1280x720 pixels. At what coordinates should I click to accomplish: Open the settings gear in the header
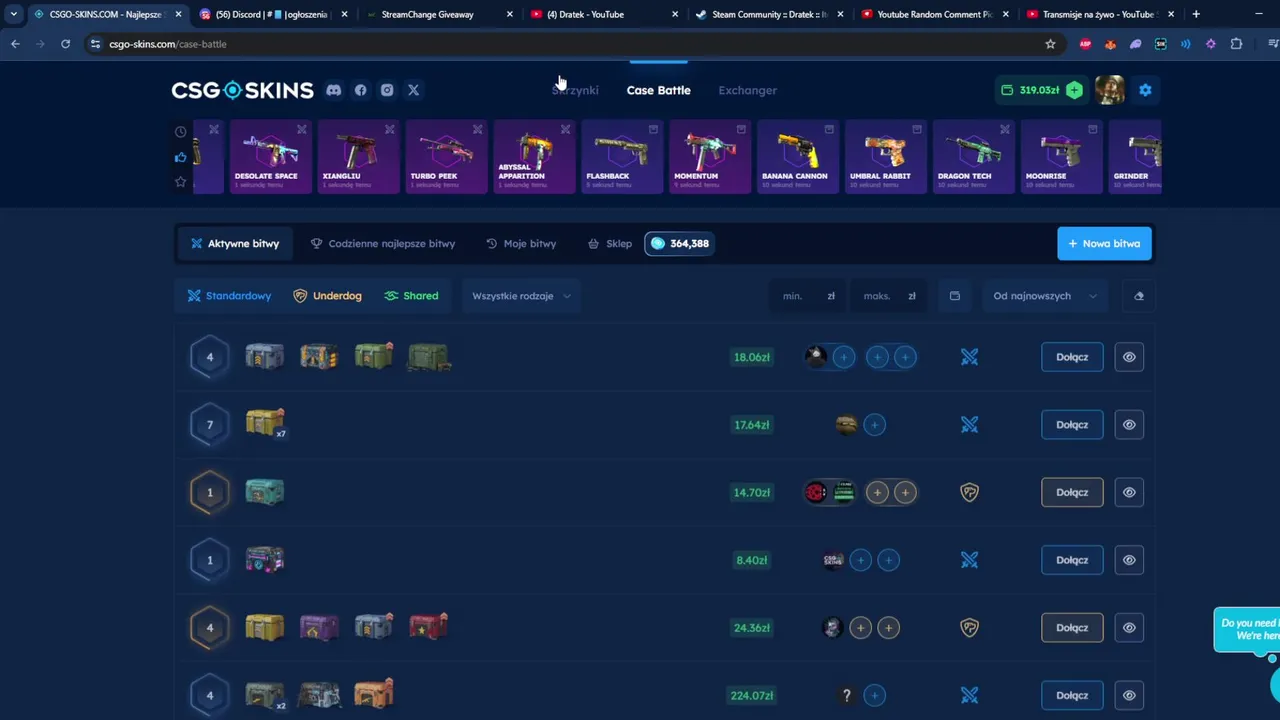point(1145,90)
